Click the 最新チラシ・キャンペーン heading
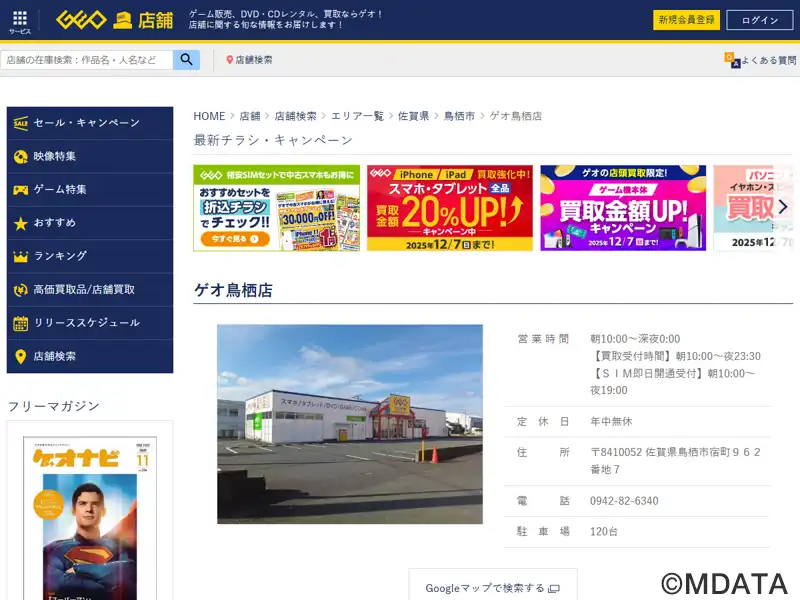The image size is (800, 600). click(273, 140)
